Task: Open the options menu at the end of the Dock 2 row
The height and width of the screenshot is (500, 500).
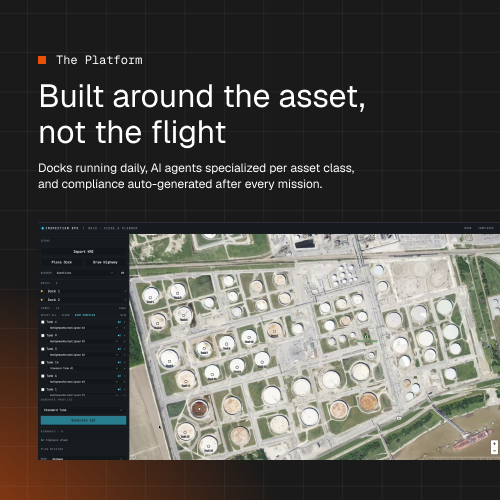Action: click(125, 300)
